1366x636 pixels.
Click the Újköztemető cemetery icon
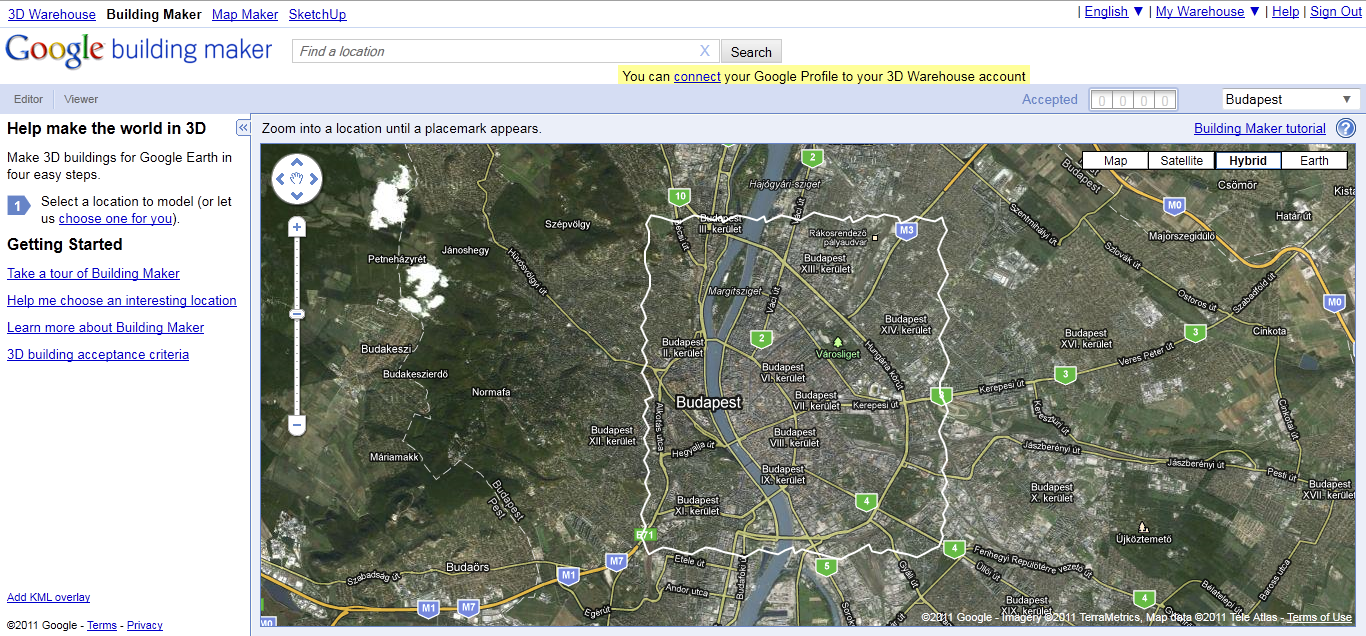[x=1143, y=527]
